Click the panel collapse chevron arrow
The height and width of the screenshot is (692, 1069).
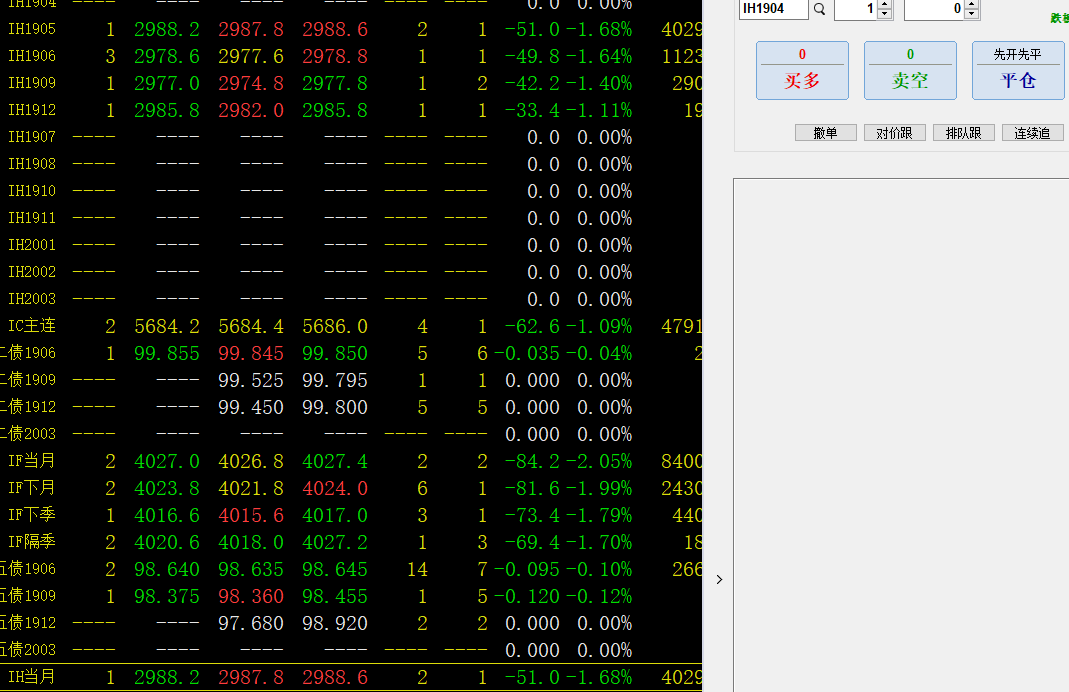(719, 579)
